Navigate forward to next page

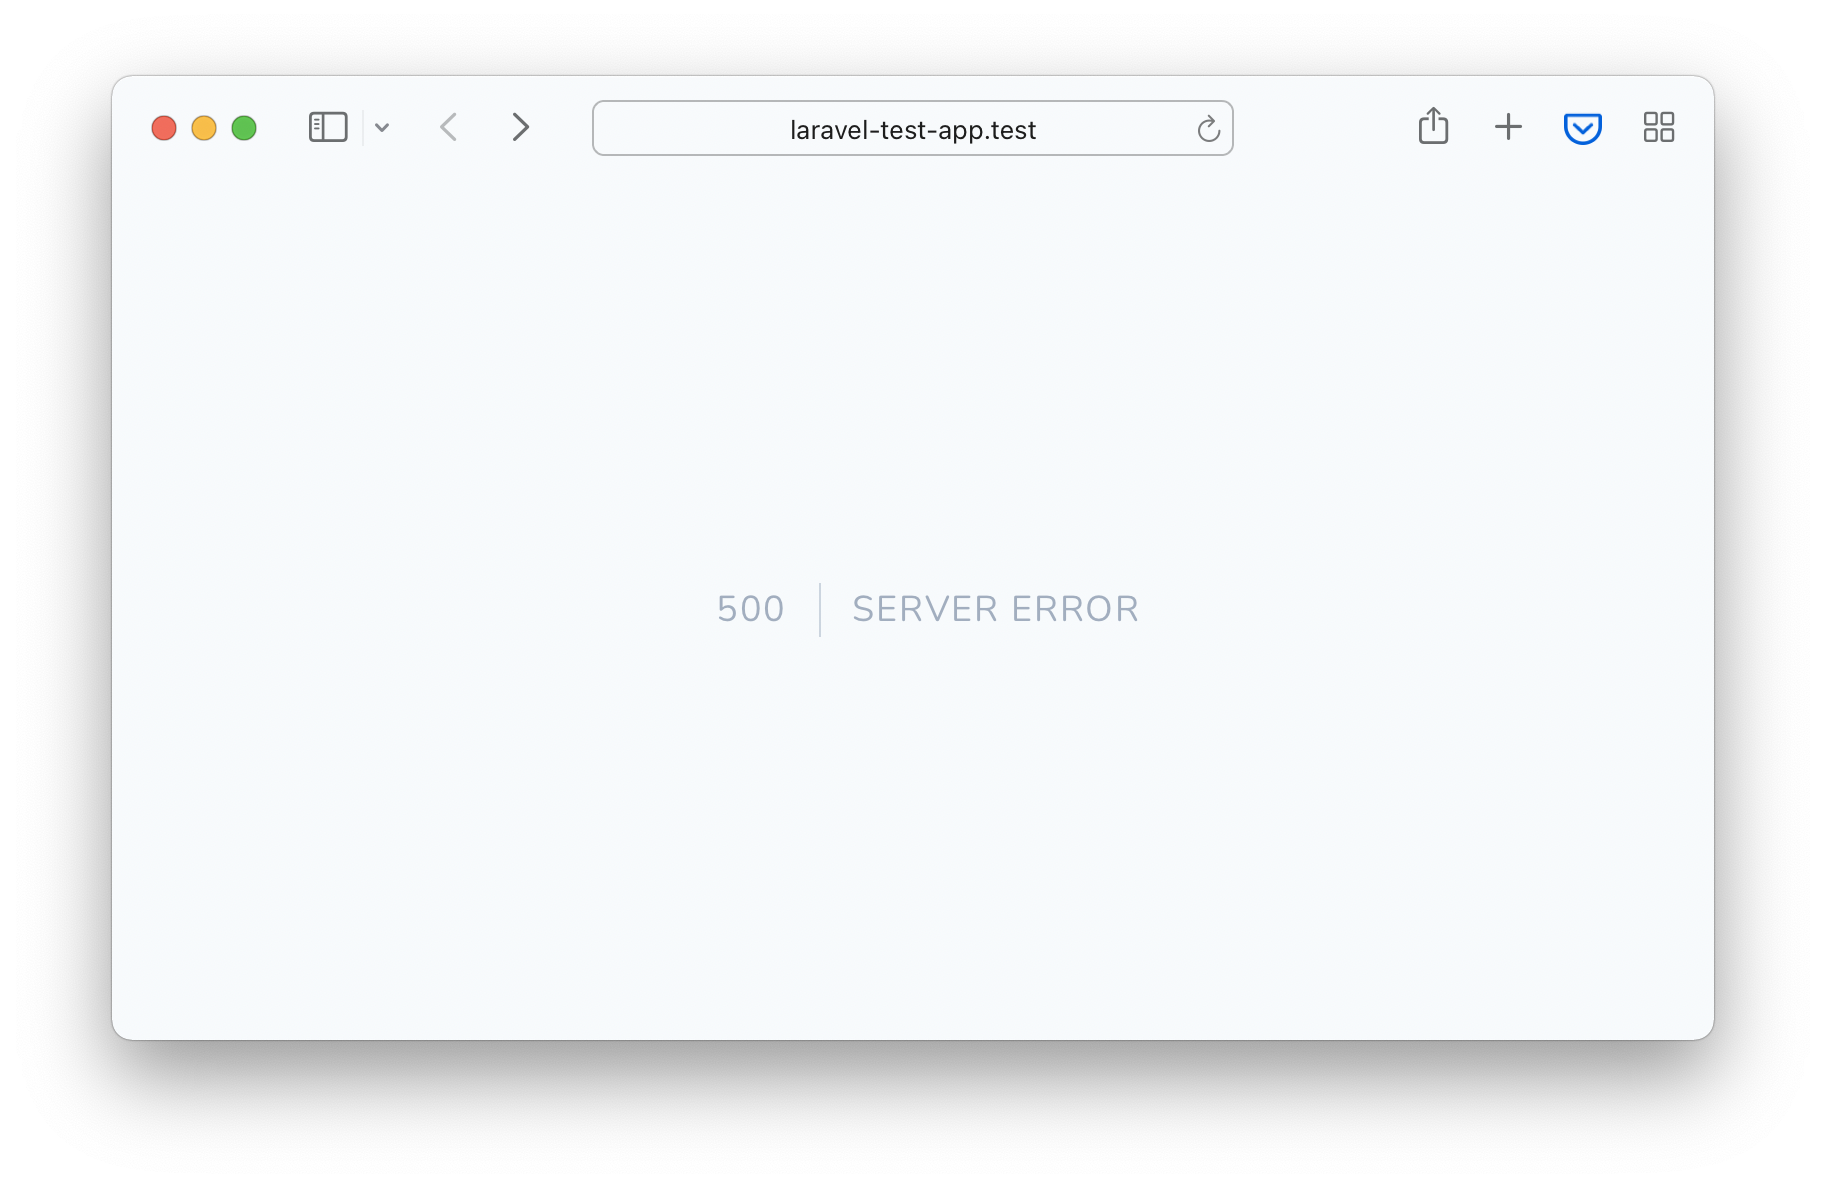tap(520, 127)
